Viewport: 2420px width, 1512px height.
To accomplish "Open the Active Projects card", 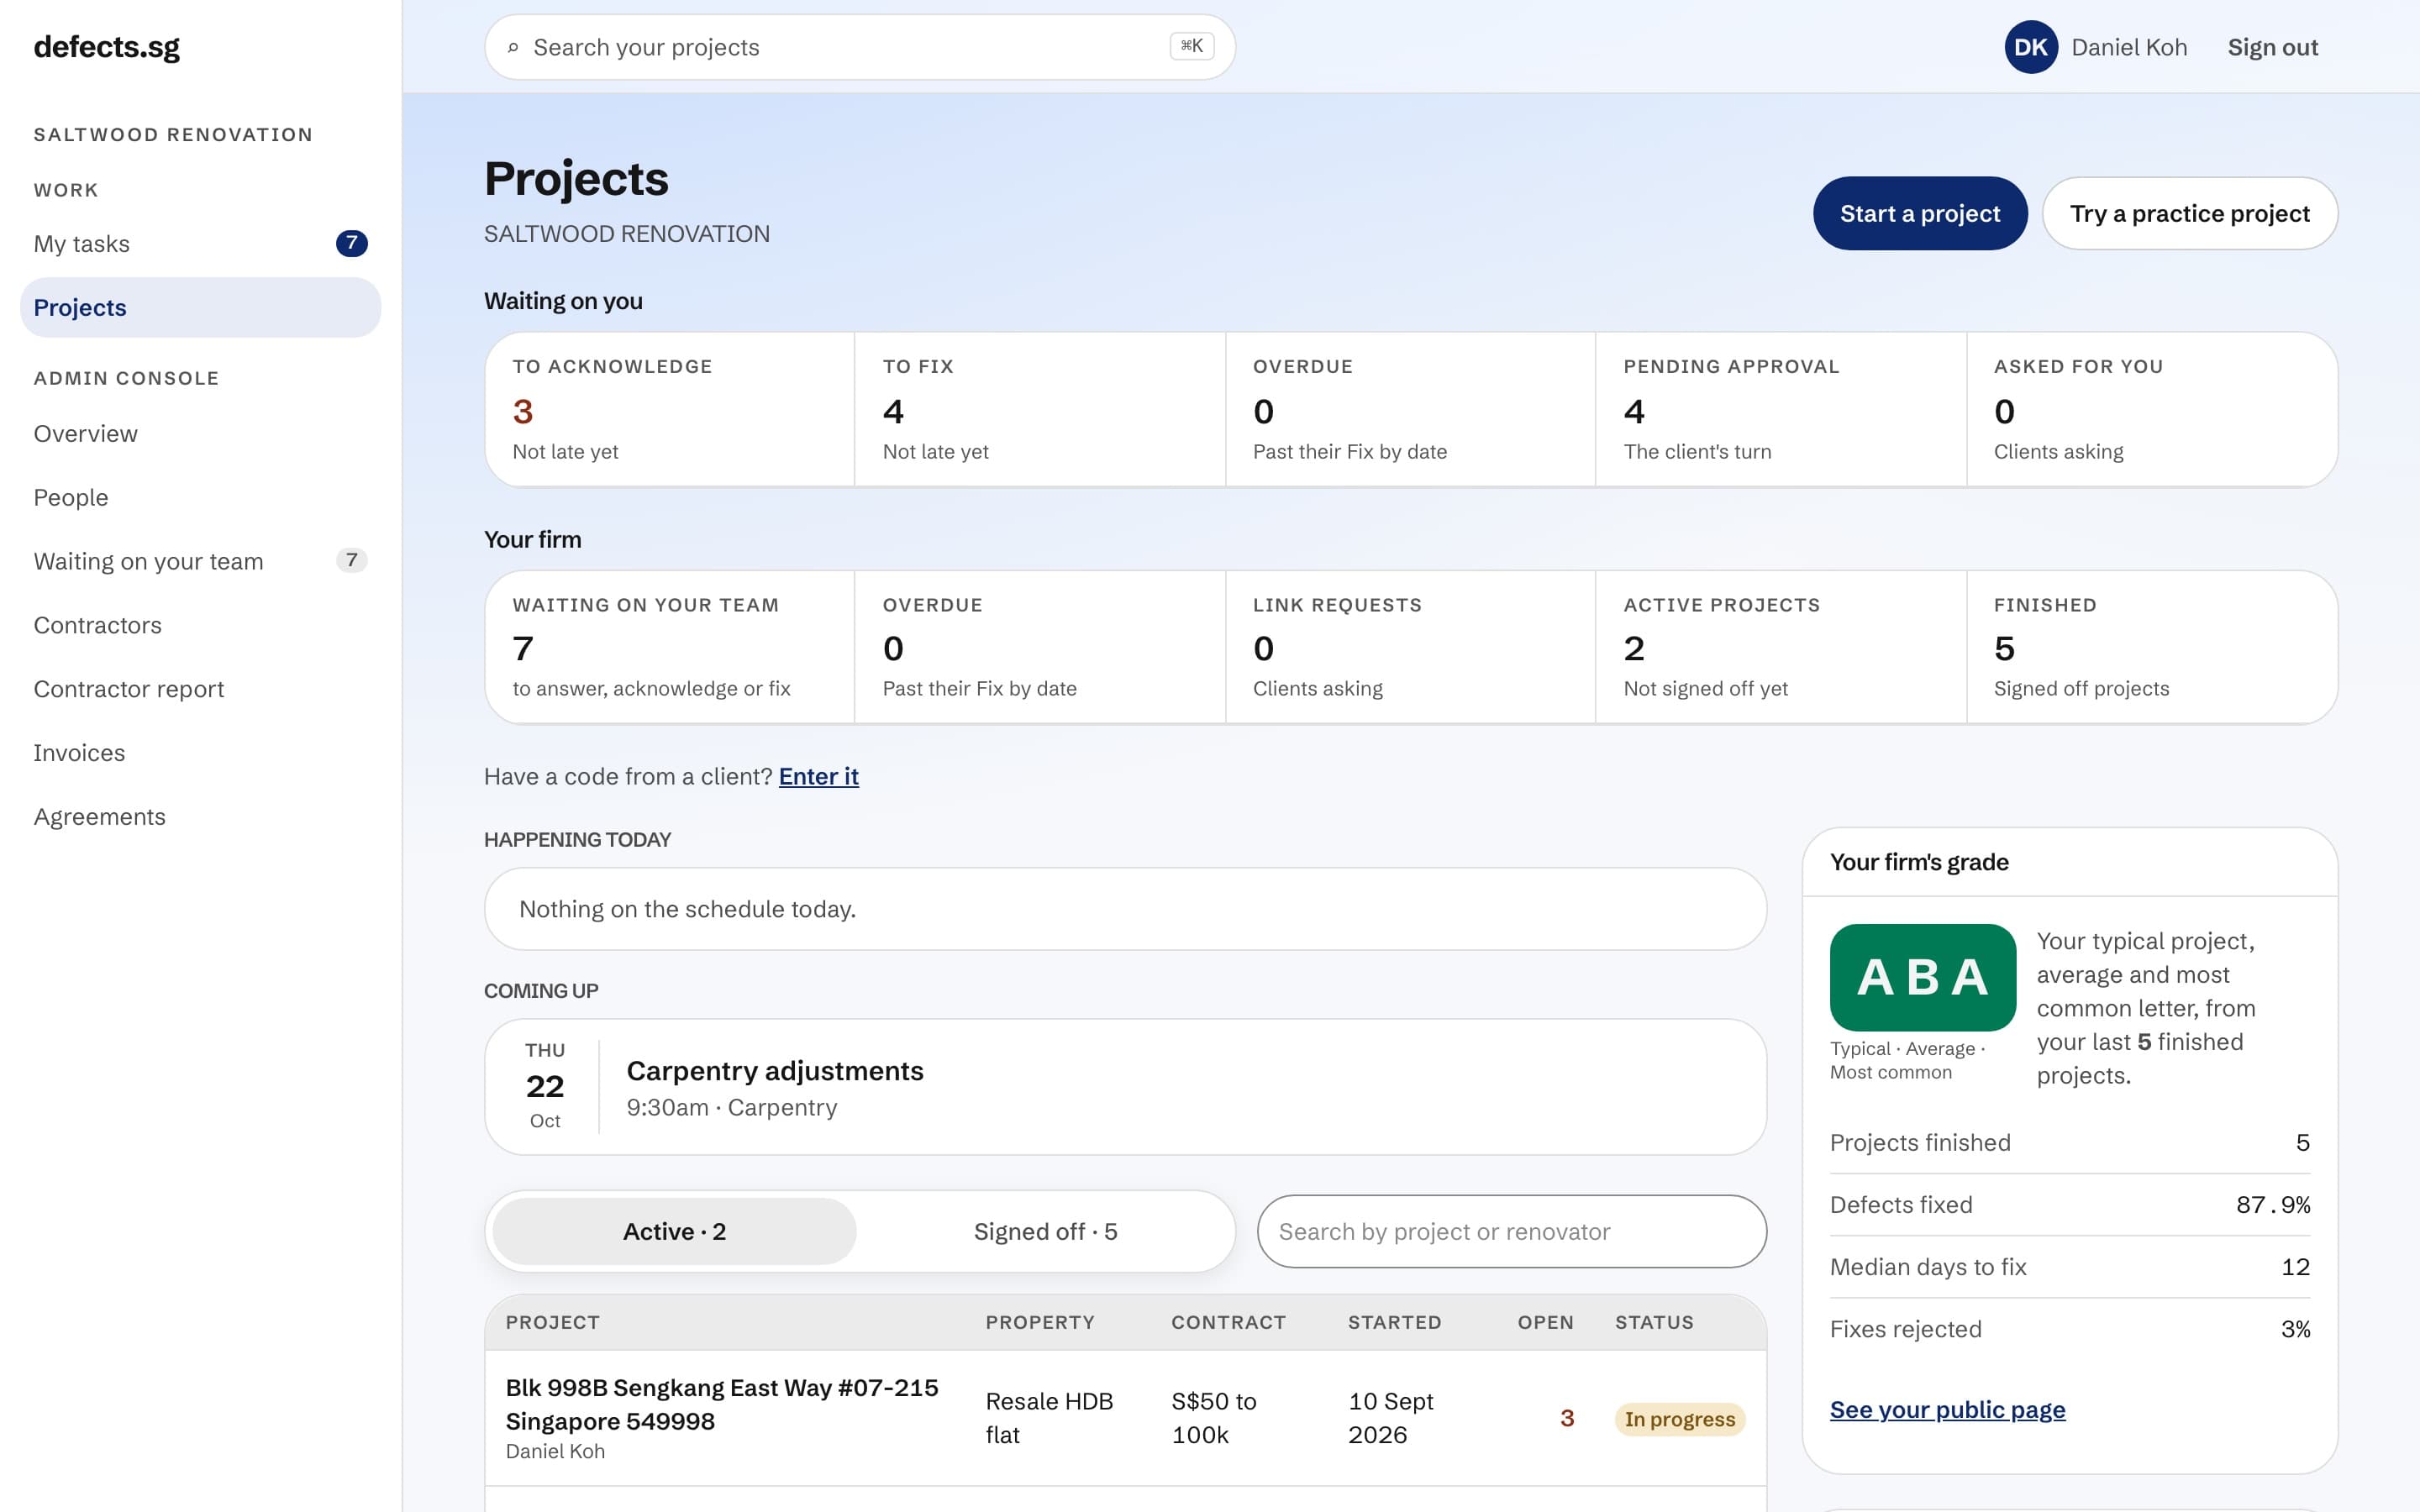I will [1781, 647].
